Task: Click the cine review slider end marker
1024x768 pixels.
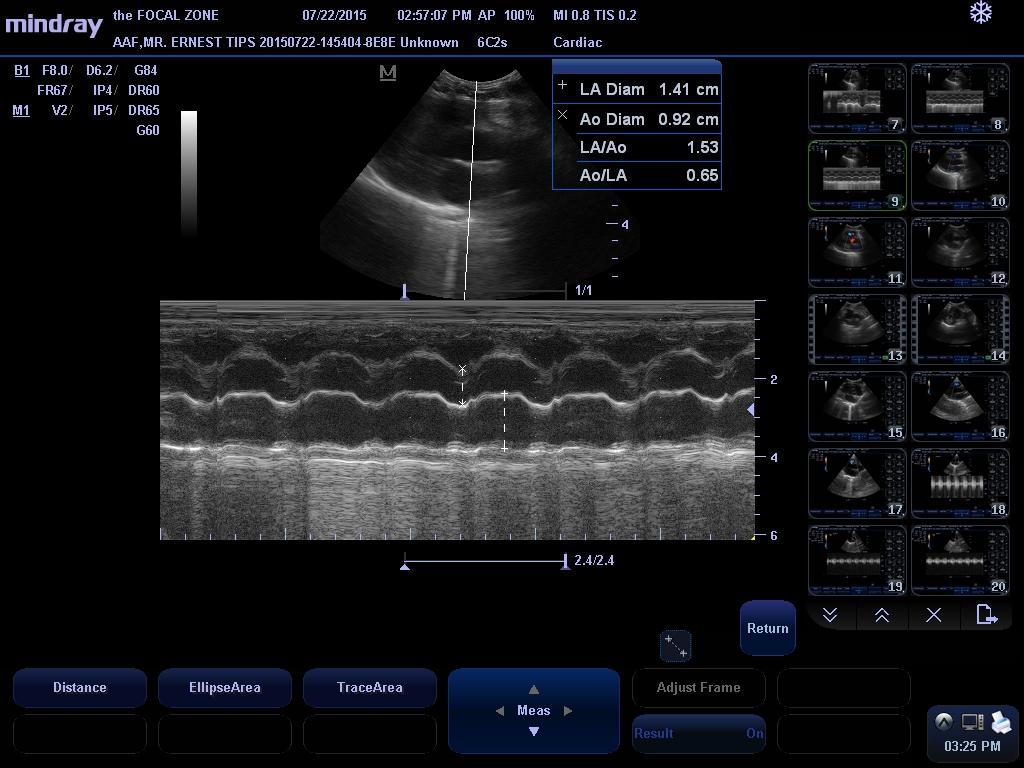Action: point(565,562)
